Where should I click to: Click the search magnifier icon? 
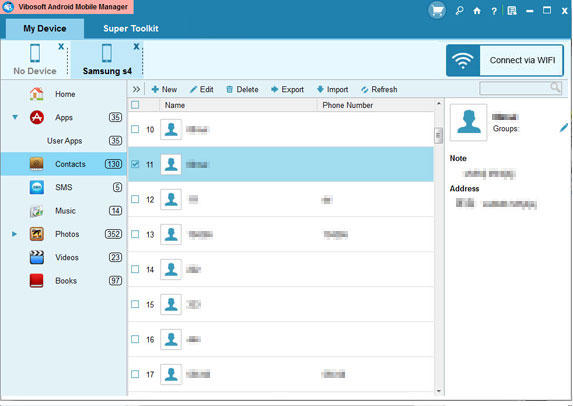(x=555, y=87)
